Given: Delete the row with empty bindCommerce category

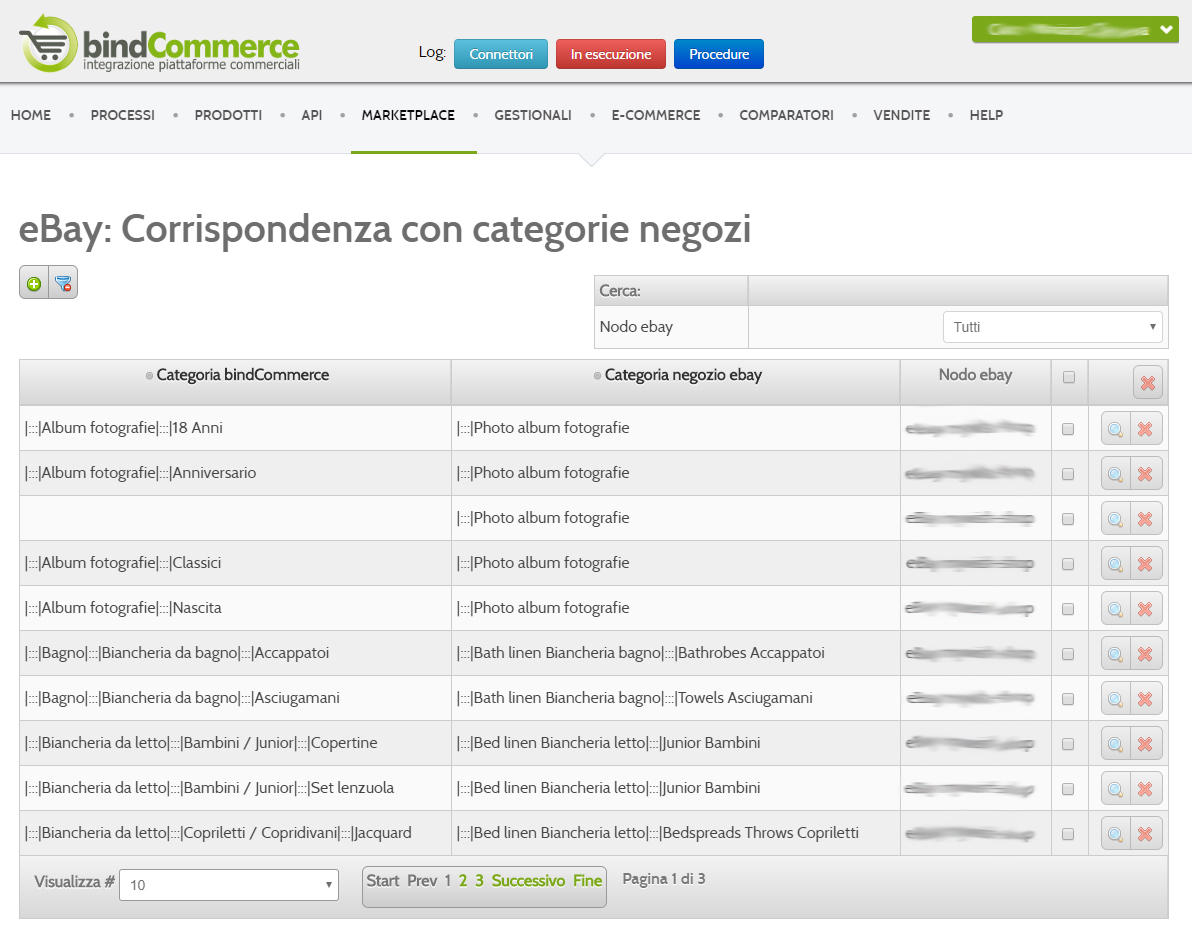Looking at the screenshot, I should [x=1146, y=518].
